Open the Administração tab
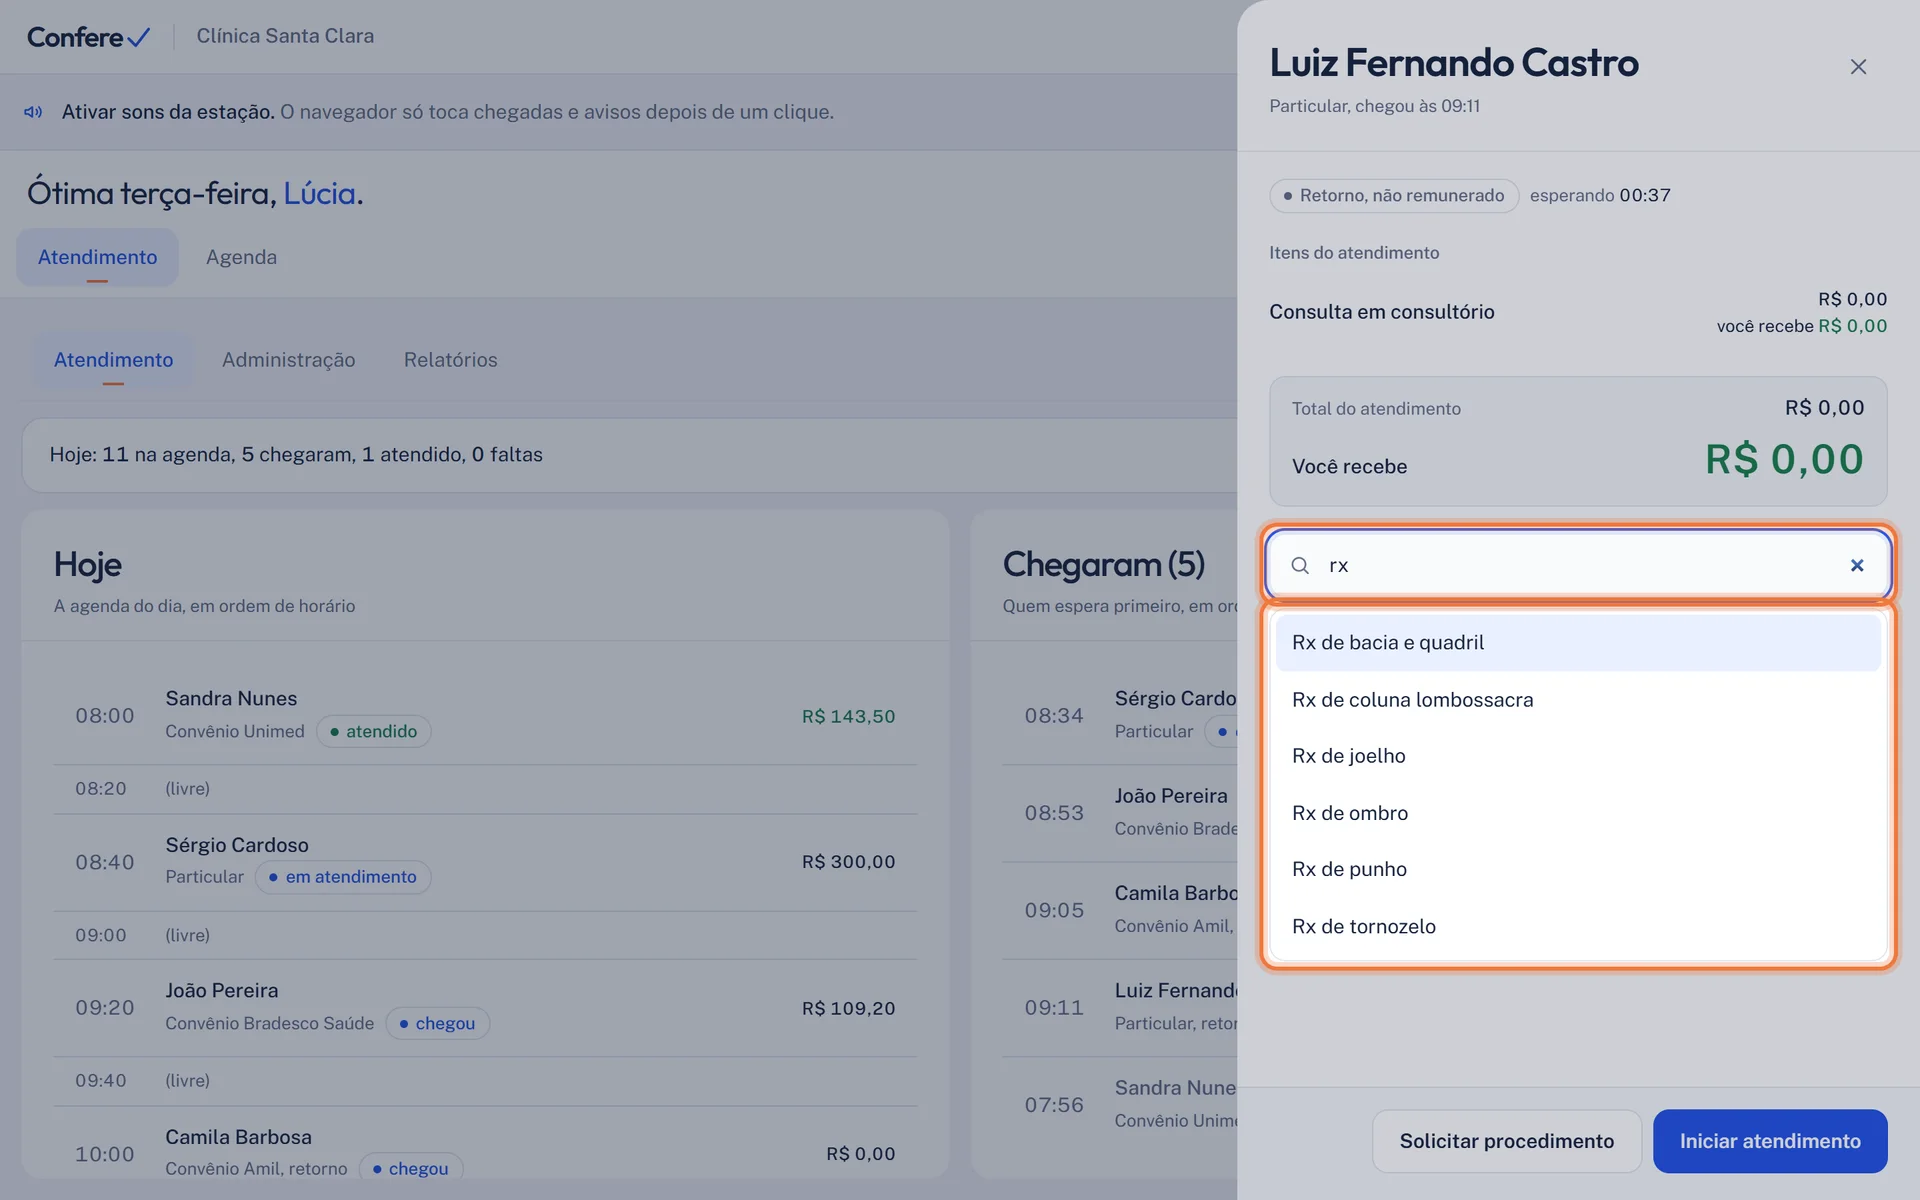Viewport: 1920px width, 1200px height. click(x=288, y=360)
